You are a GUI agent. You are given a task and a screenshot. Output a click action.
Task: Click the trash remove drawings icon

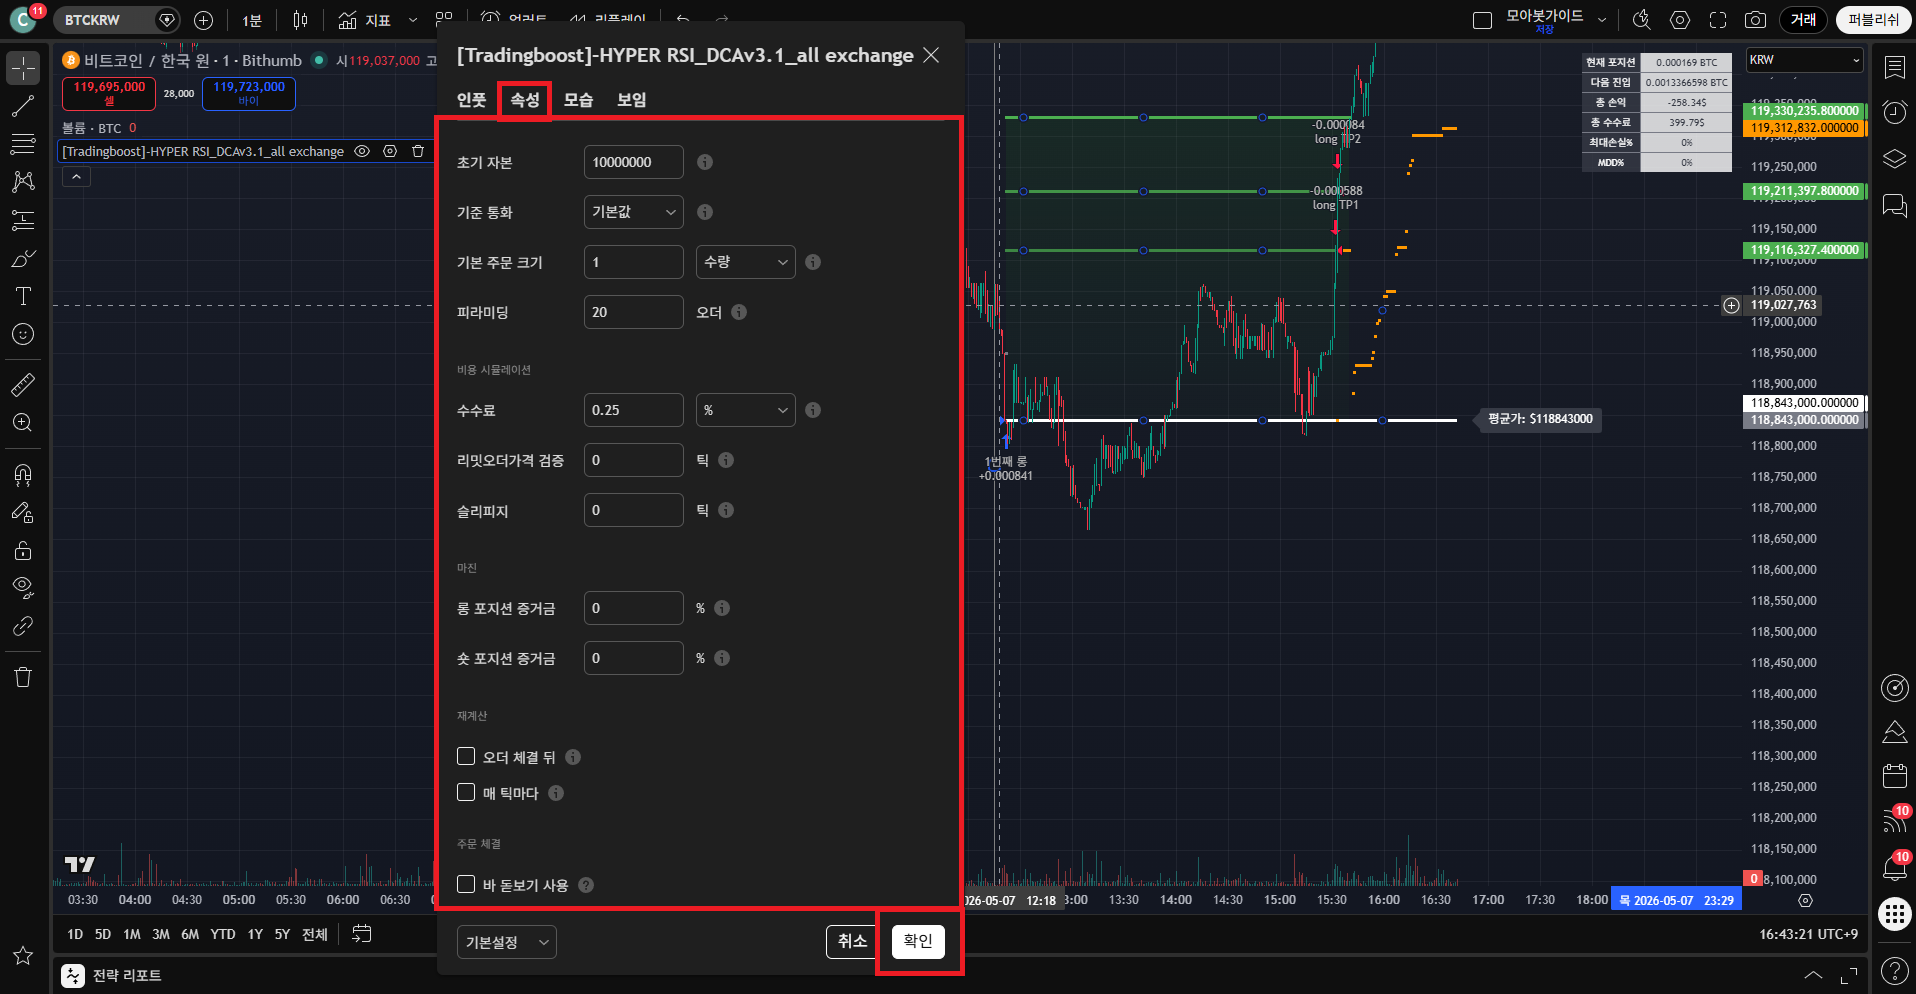[x=23, y=677]
